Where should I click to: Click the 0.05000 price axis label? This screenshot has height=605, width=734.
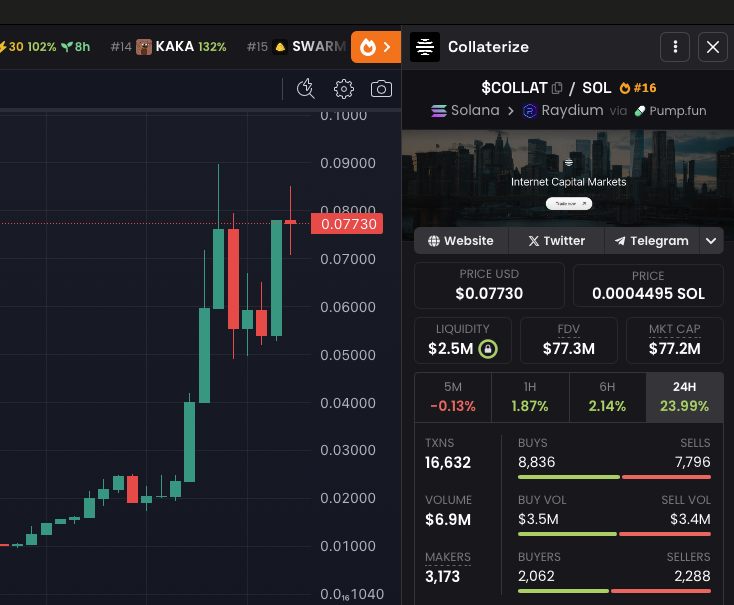[x=348, y=355]
